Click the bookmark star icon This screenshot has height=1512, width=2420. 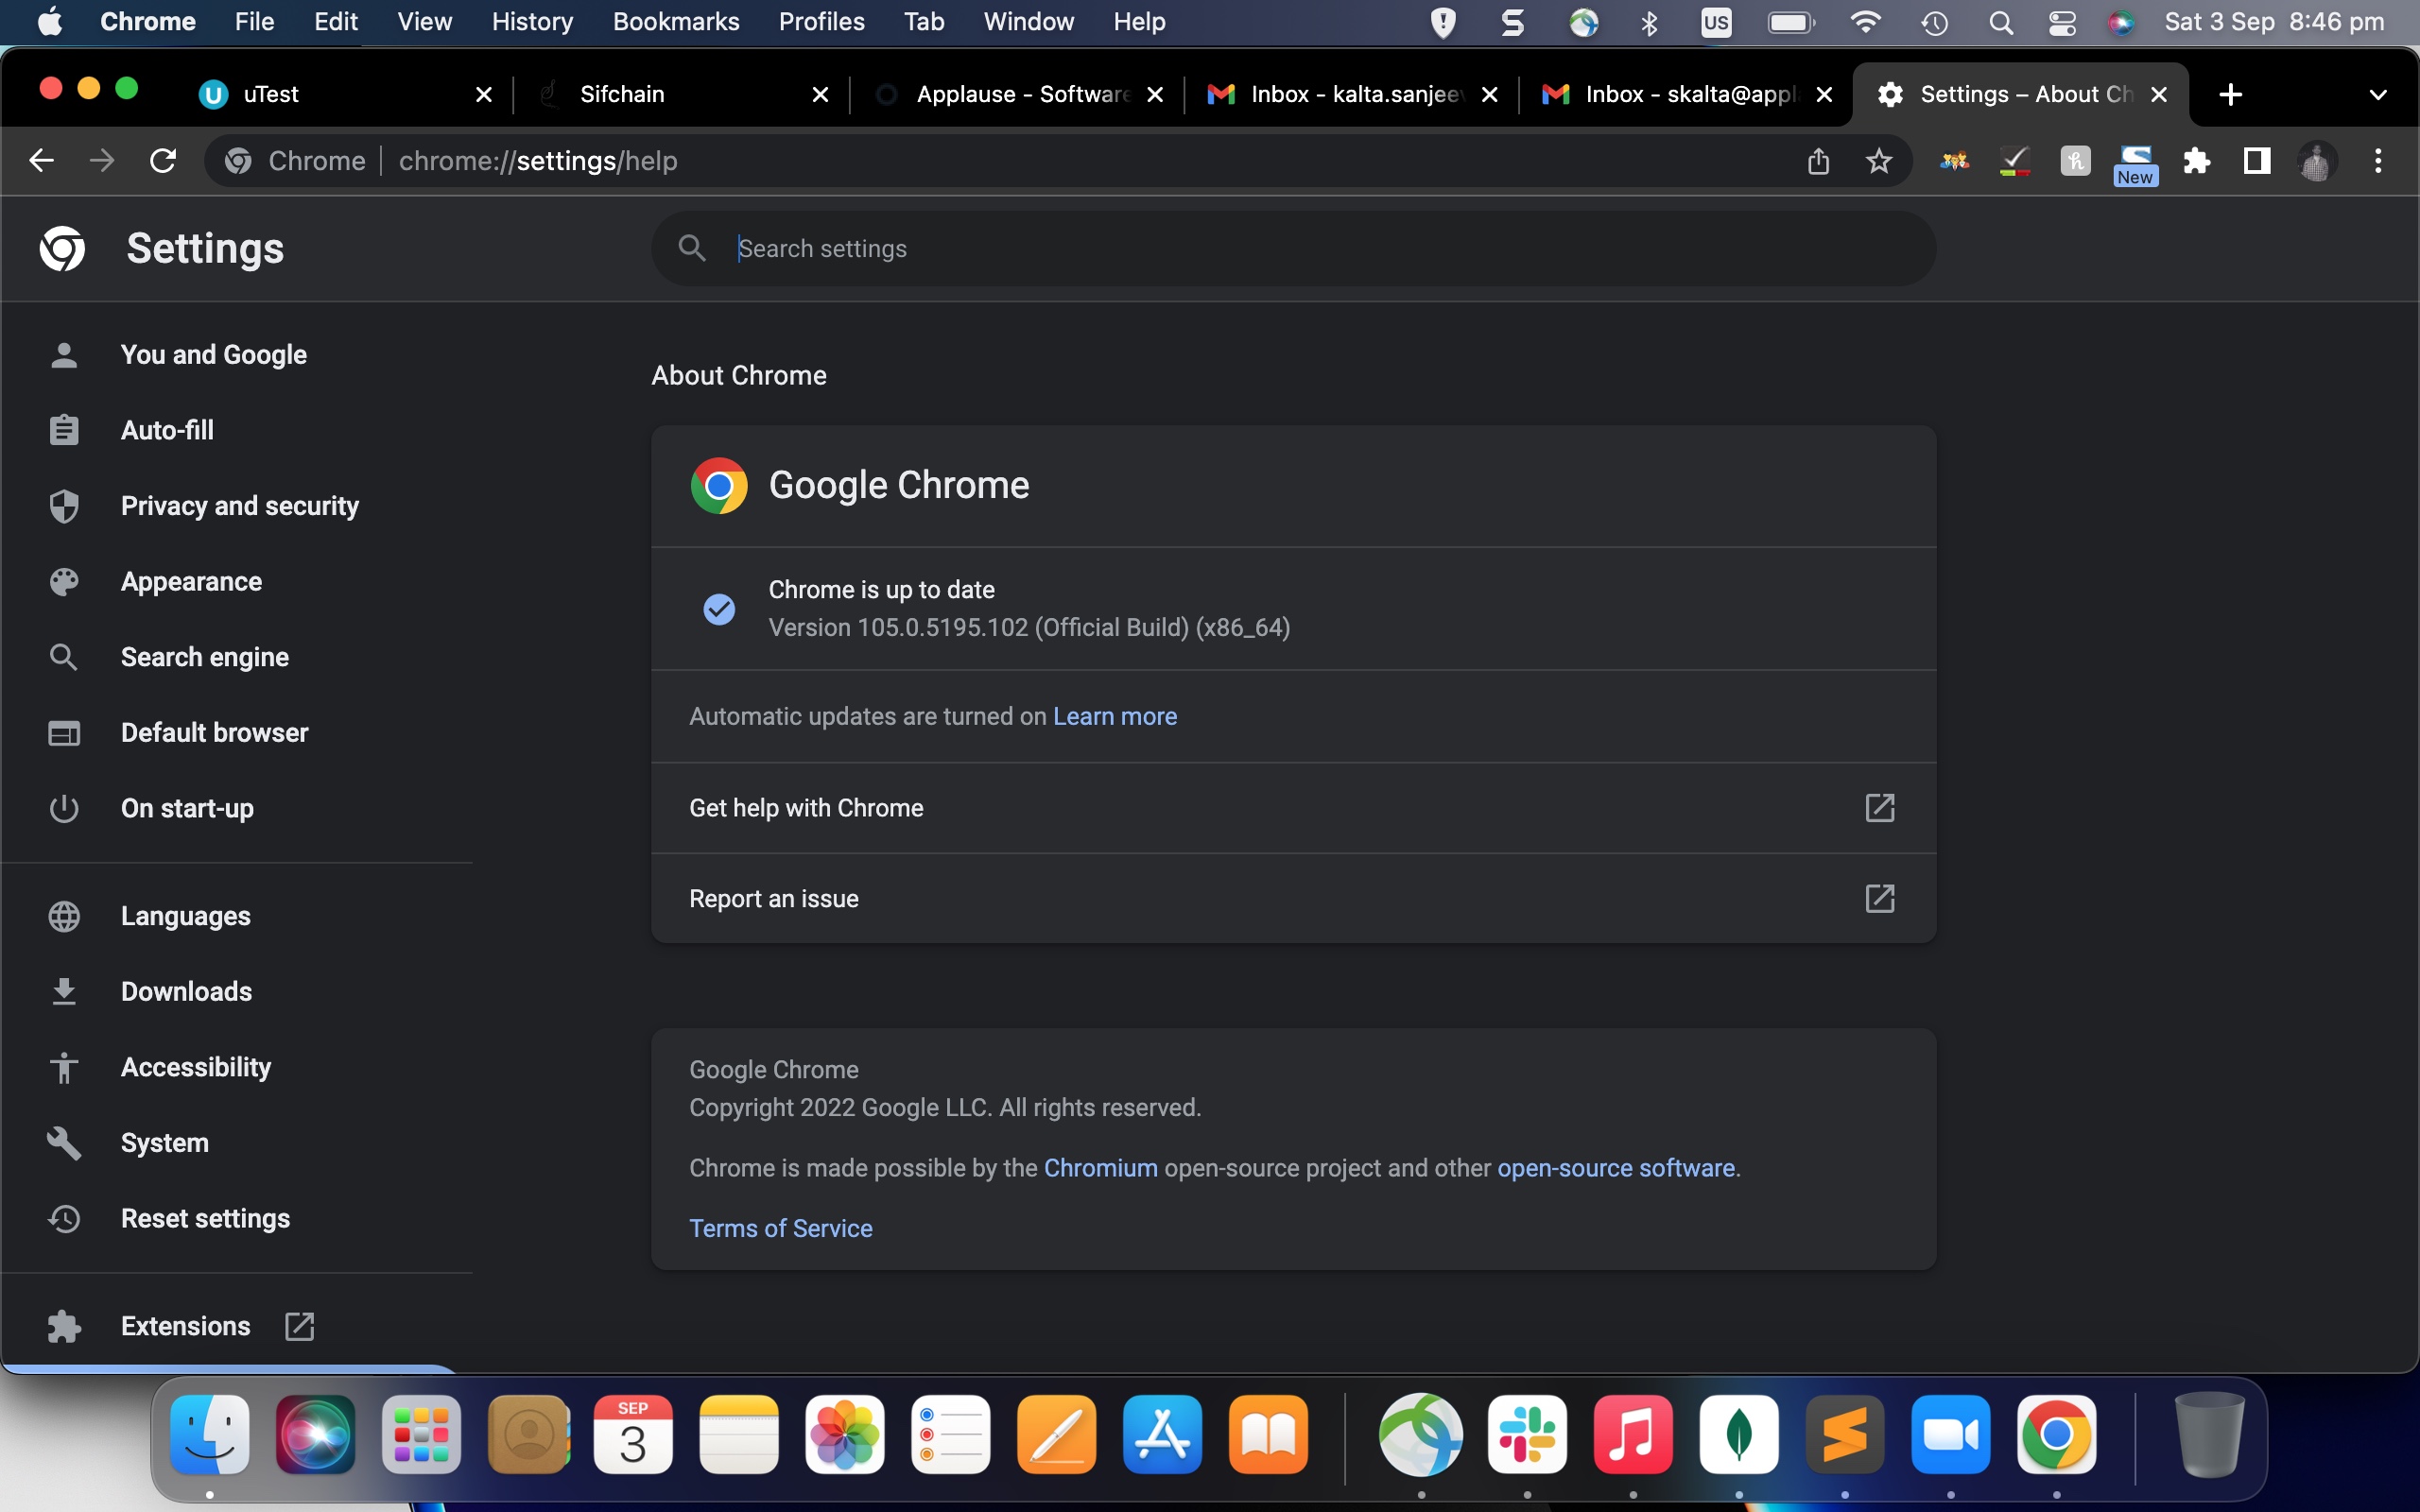[x=1878, y=161]
